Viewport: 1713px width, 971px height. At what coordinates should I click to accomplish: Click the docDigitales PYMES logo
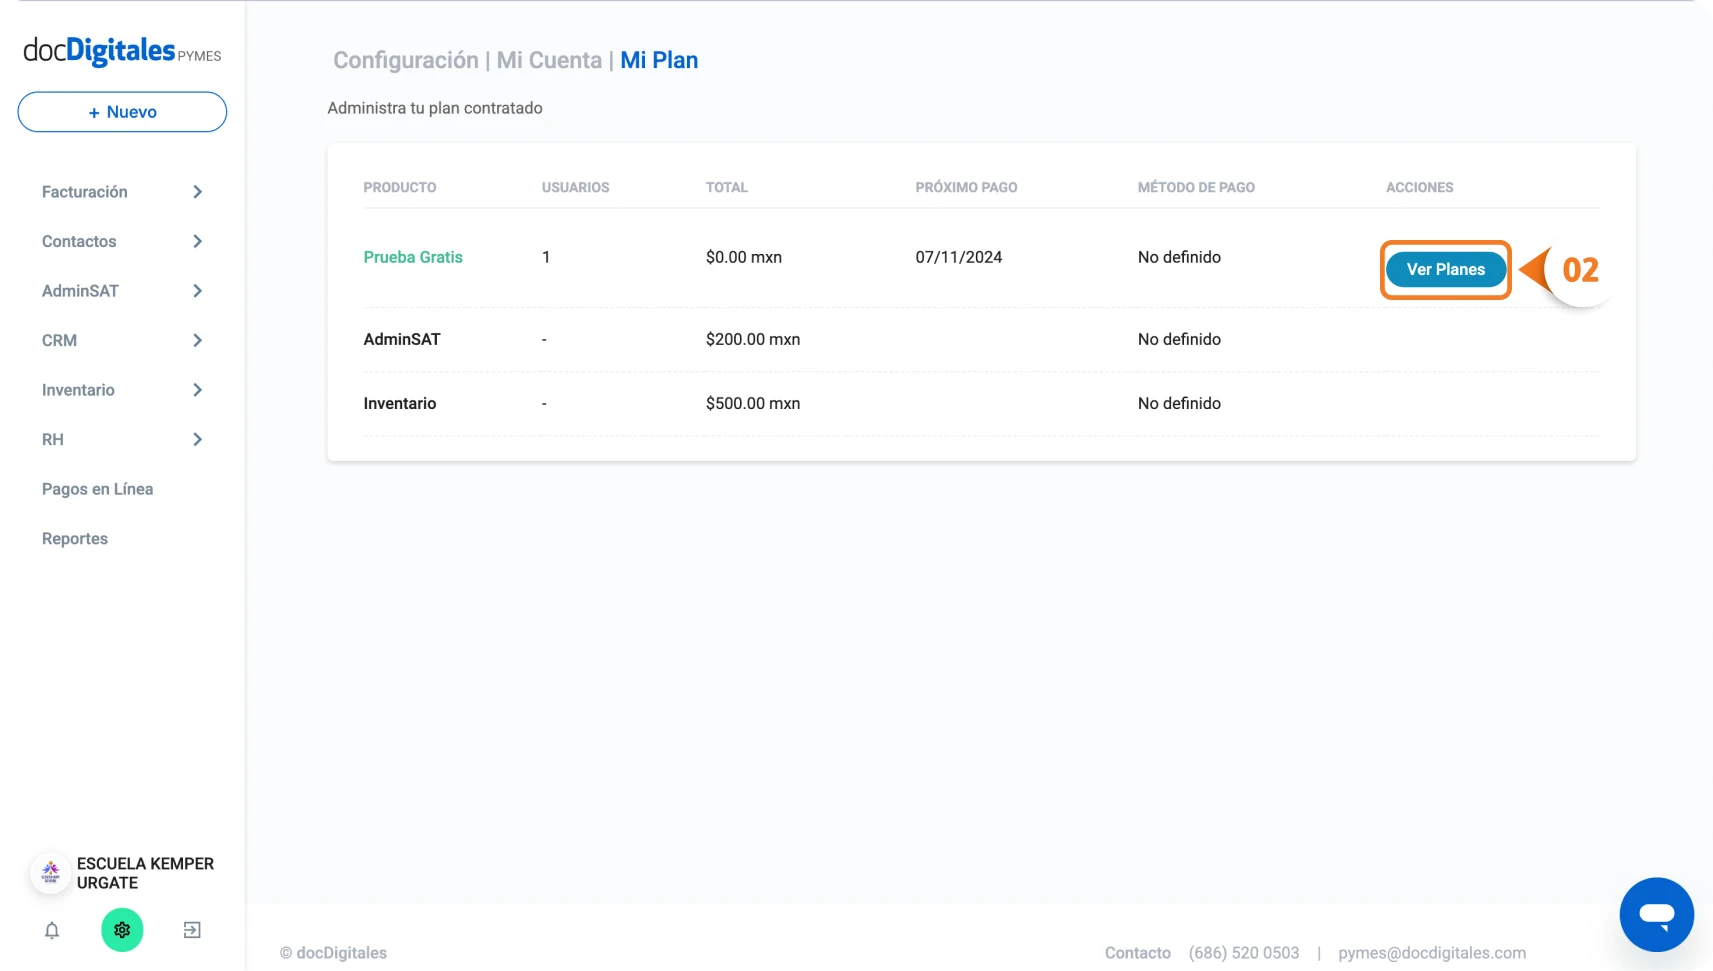pos(122,51)
